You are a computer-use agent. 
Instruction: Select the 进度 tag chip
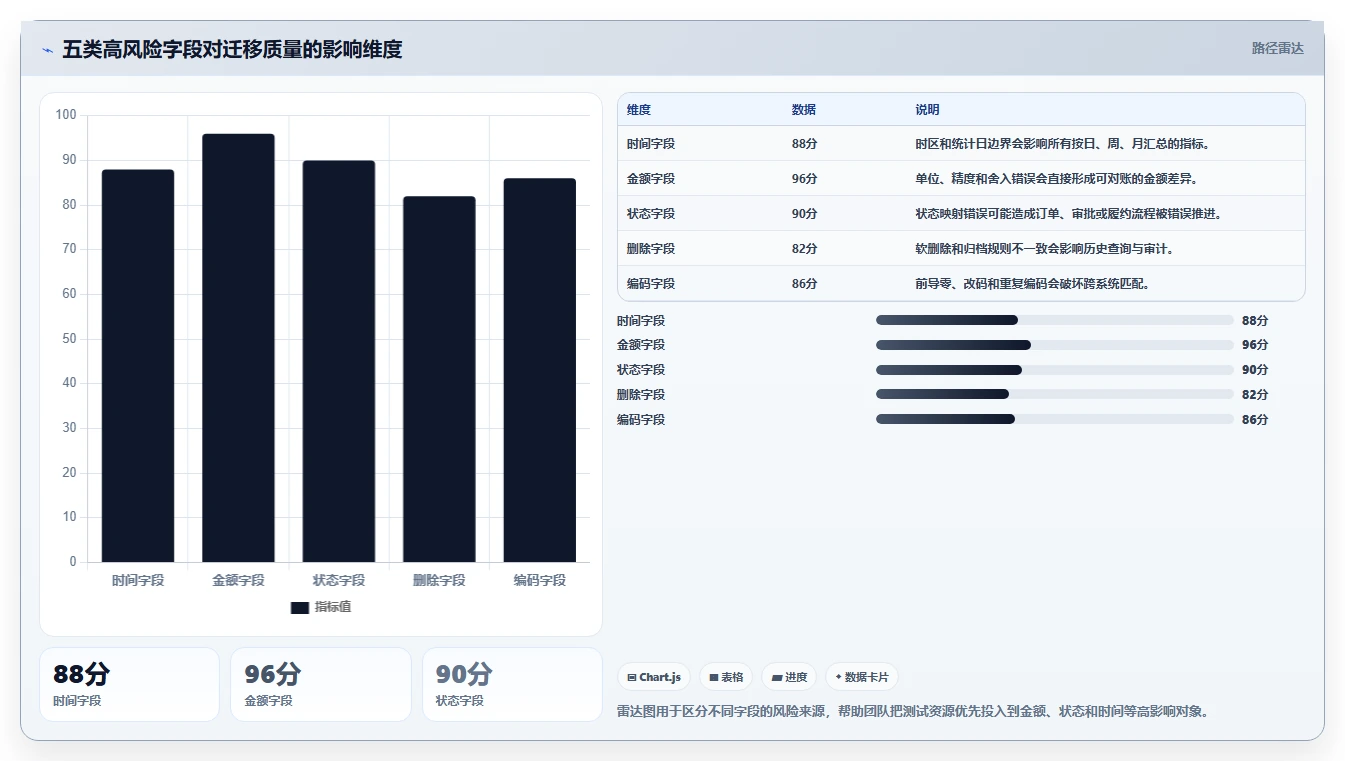coord(789,677)
